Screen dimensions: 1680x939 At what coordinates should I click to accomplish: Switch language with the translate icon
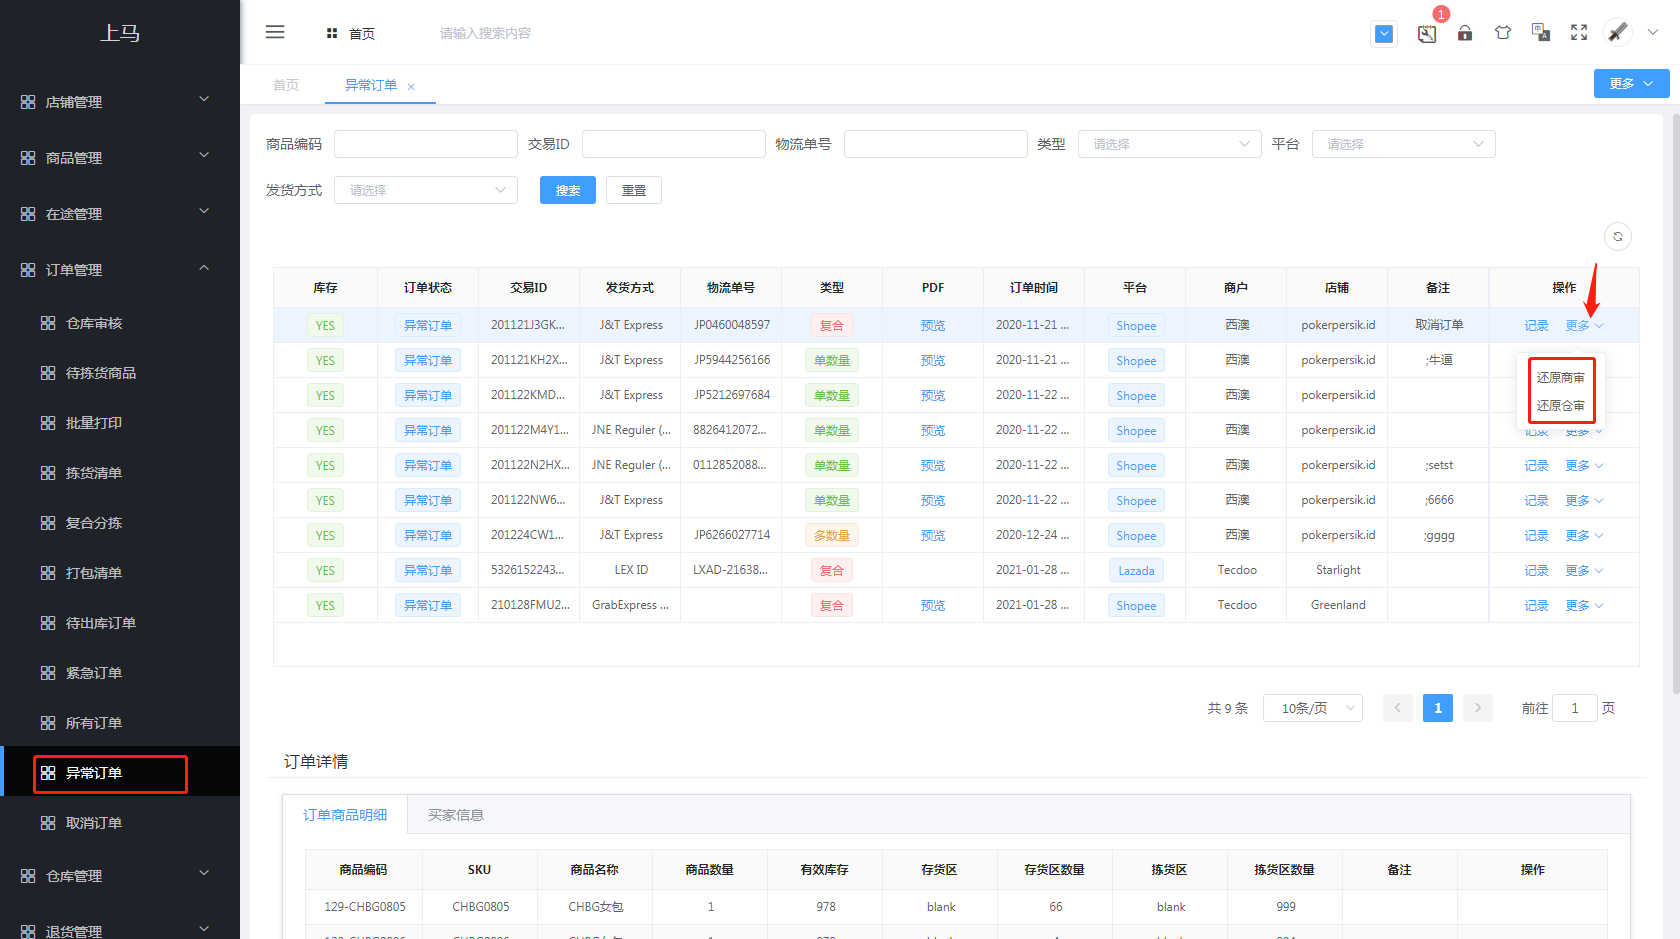point(1541,33)
